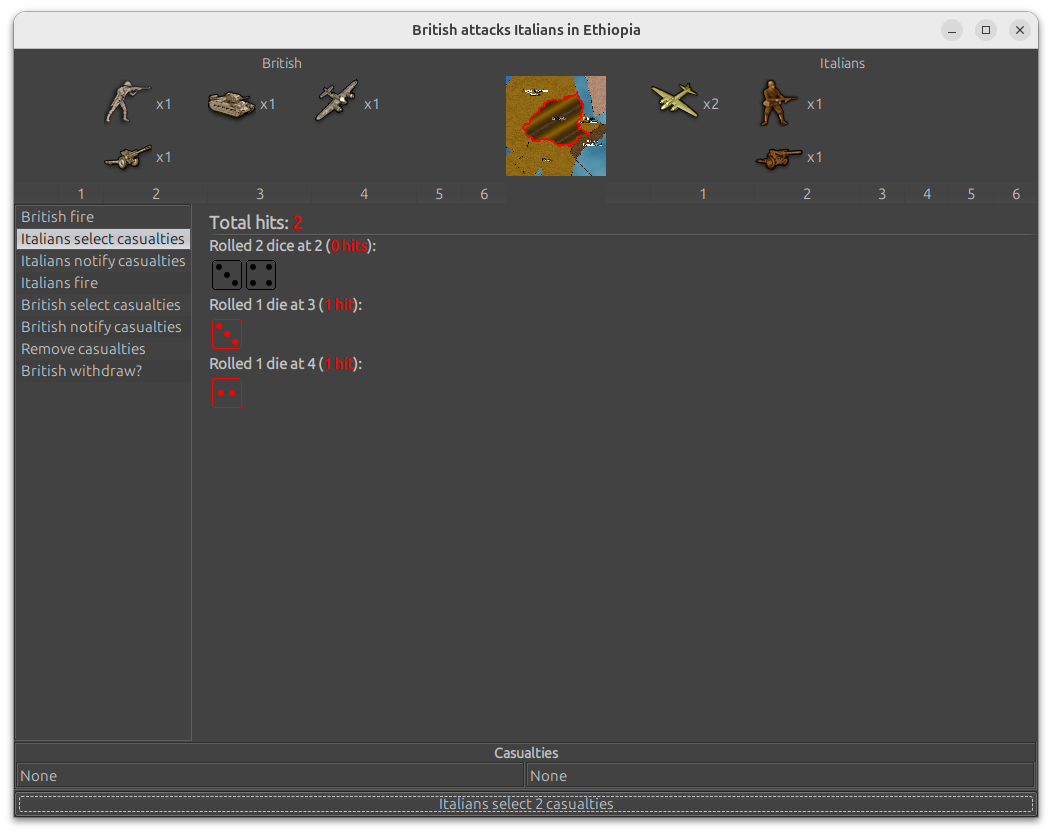Click the British infantry unit icon
1052x834 pixels.
point(126,103)
